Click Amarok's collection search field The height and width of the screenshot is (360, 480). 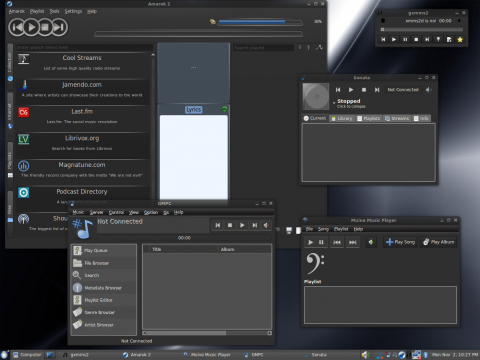[x=85, y=47]
